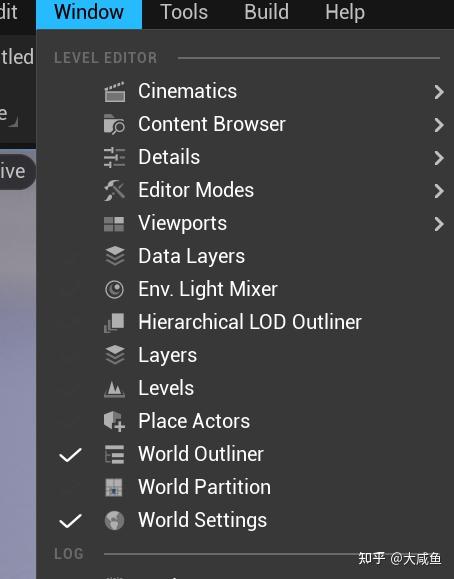Screen dimensions: 454x579
Task: Expand the Viewports submenu chevron
Action: click(x=439, y=224)
